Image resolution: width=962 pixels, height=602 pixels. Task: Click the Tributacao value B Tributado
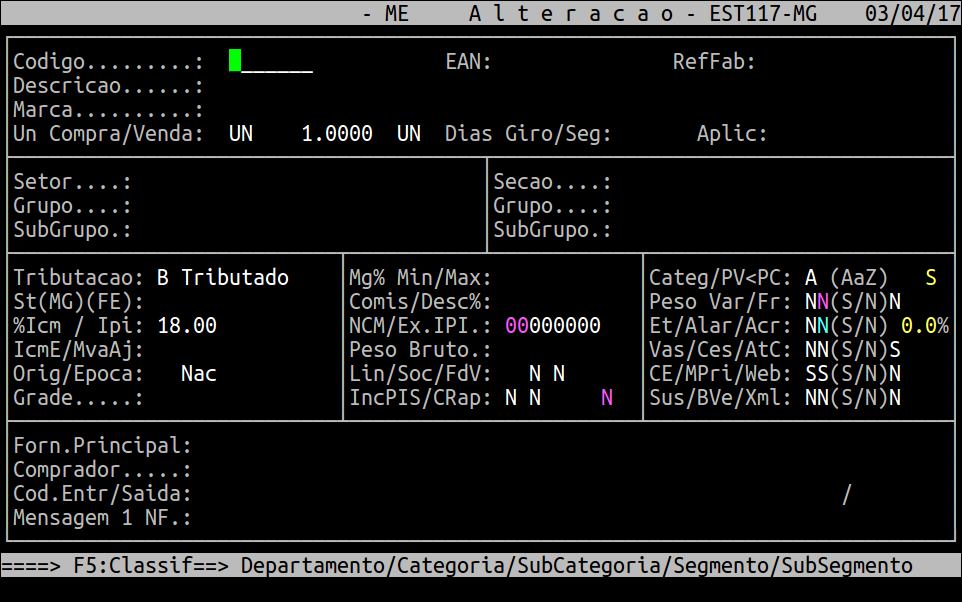pos(222,278)
